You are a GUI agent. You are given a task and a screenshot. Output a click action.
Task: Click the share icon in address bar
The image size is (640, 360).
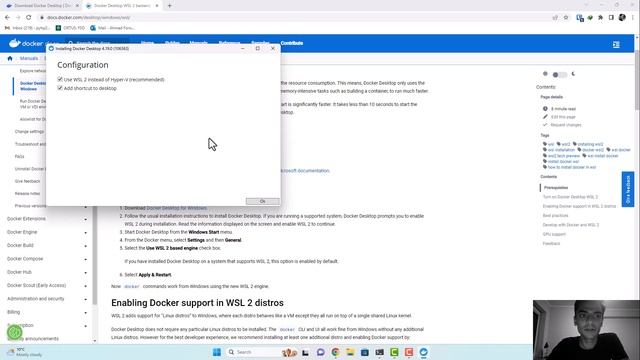pos(555,18)
